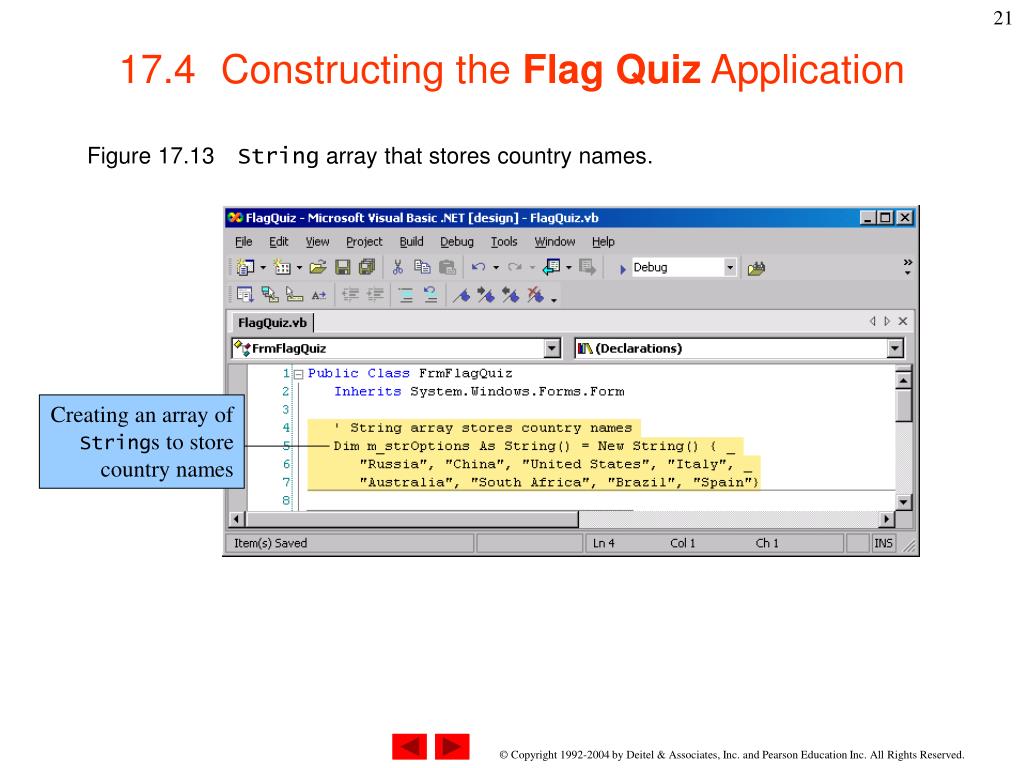This screenshot has height=768, width=1024.
Task: Open the Build menu
Action: 411,242
